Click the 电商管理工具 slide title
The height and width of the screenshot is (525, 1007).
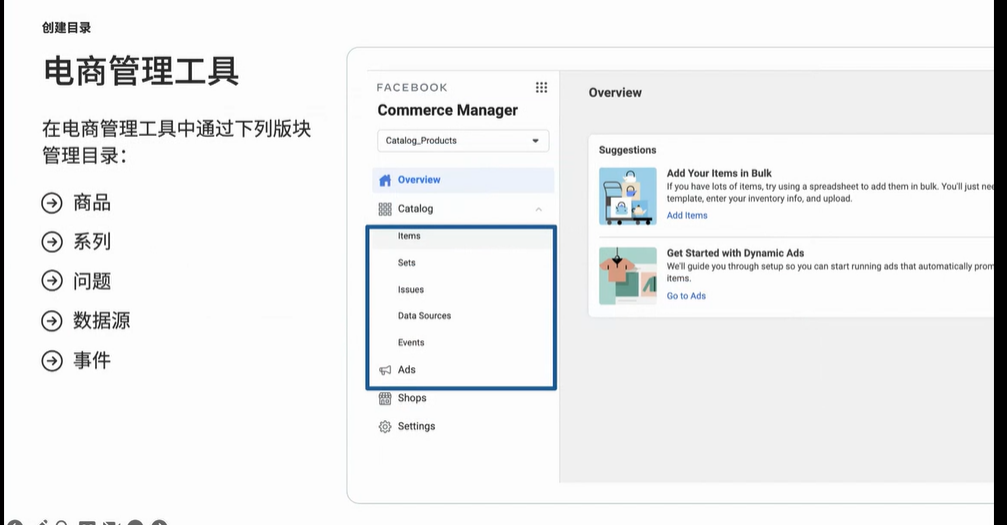point(141,71)
